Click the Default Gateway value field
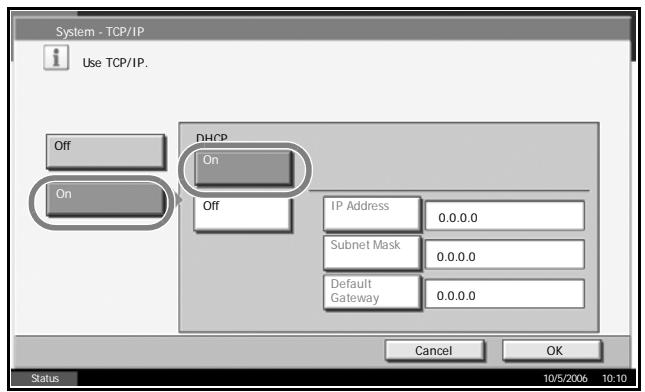This screenshot has width=645, height=392. [504, 294]
